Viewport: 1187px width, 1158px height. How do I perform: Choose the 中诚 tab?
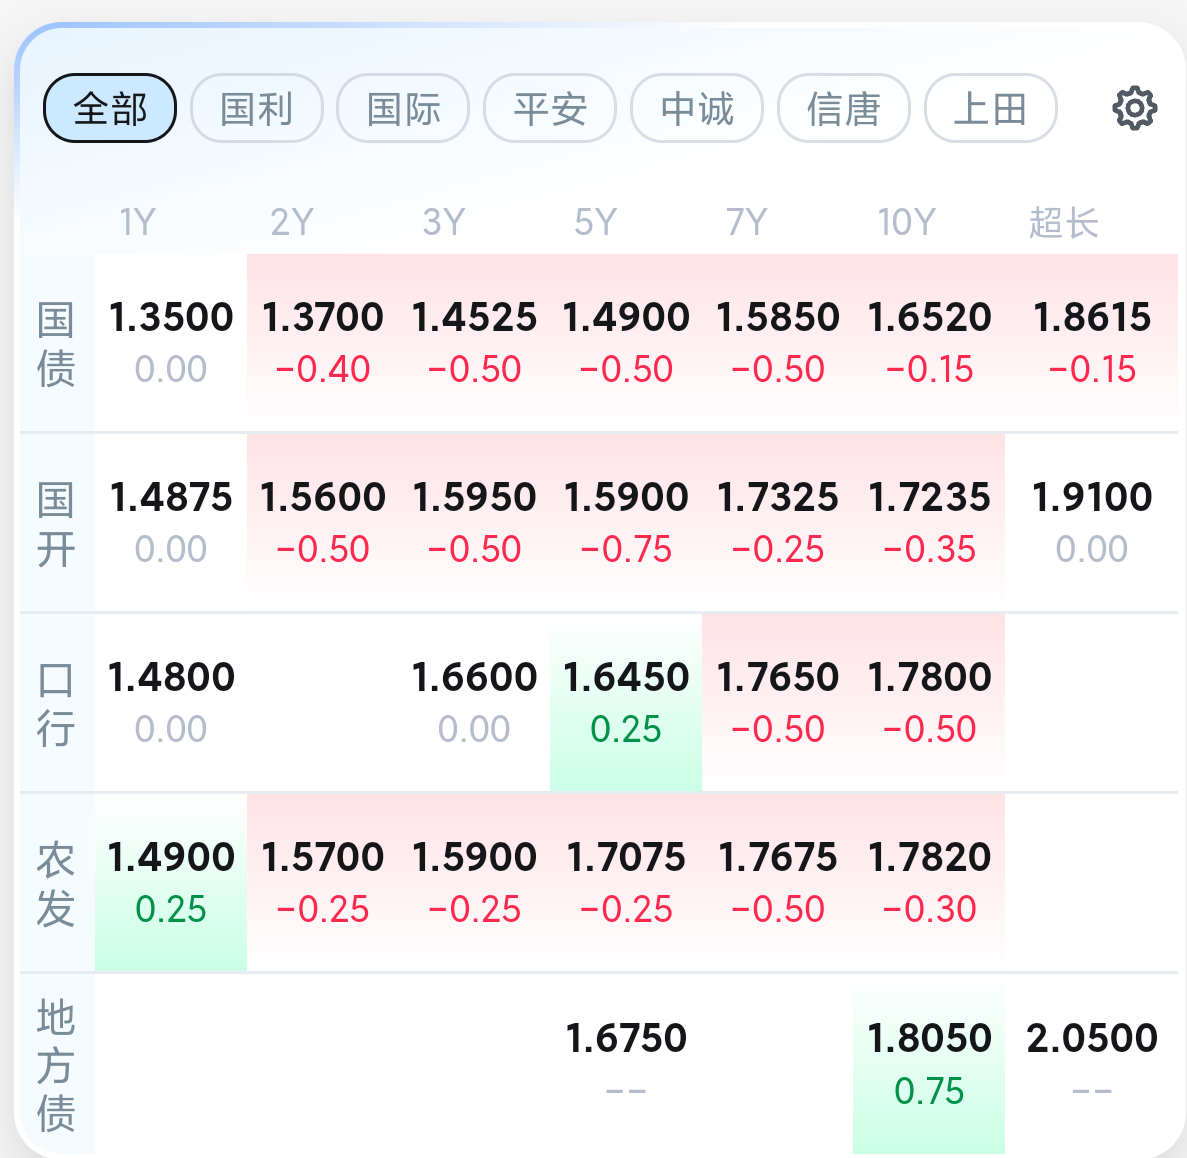click(x=697, y=108)
